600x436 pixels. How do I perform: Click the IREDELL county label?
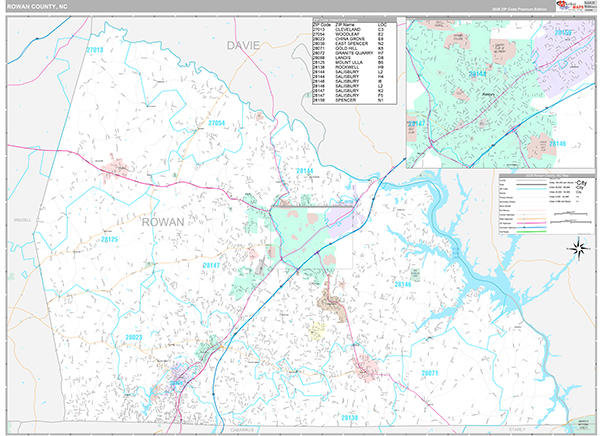pyautogui.click(x=23, y=220)
